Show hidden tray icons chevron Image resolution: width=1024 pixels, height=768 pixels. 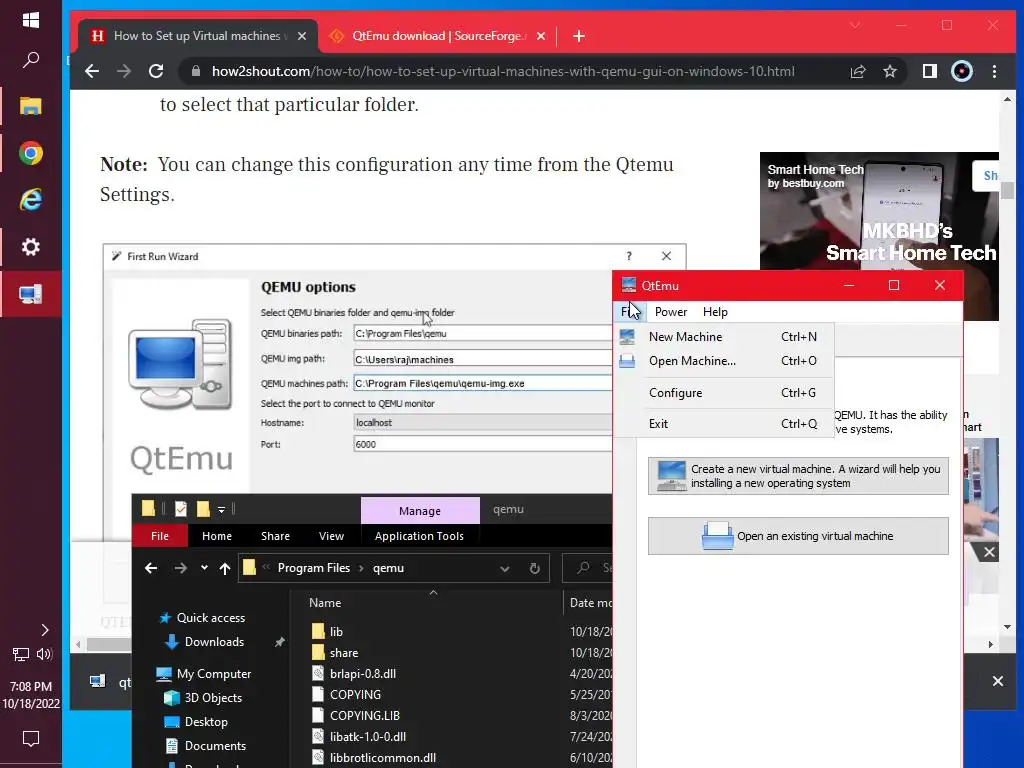tap(44, 630)
